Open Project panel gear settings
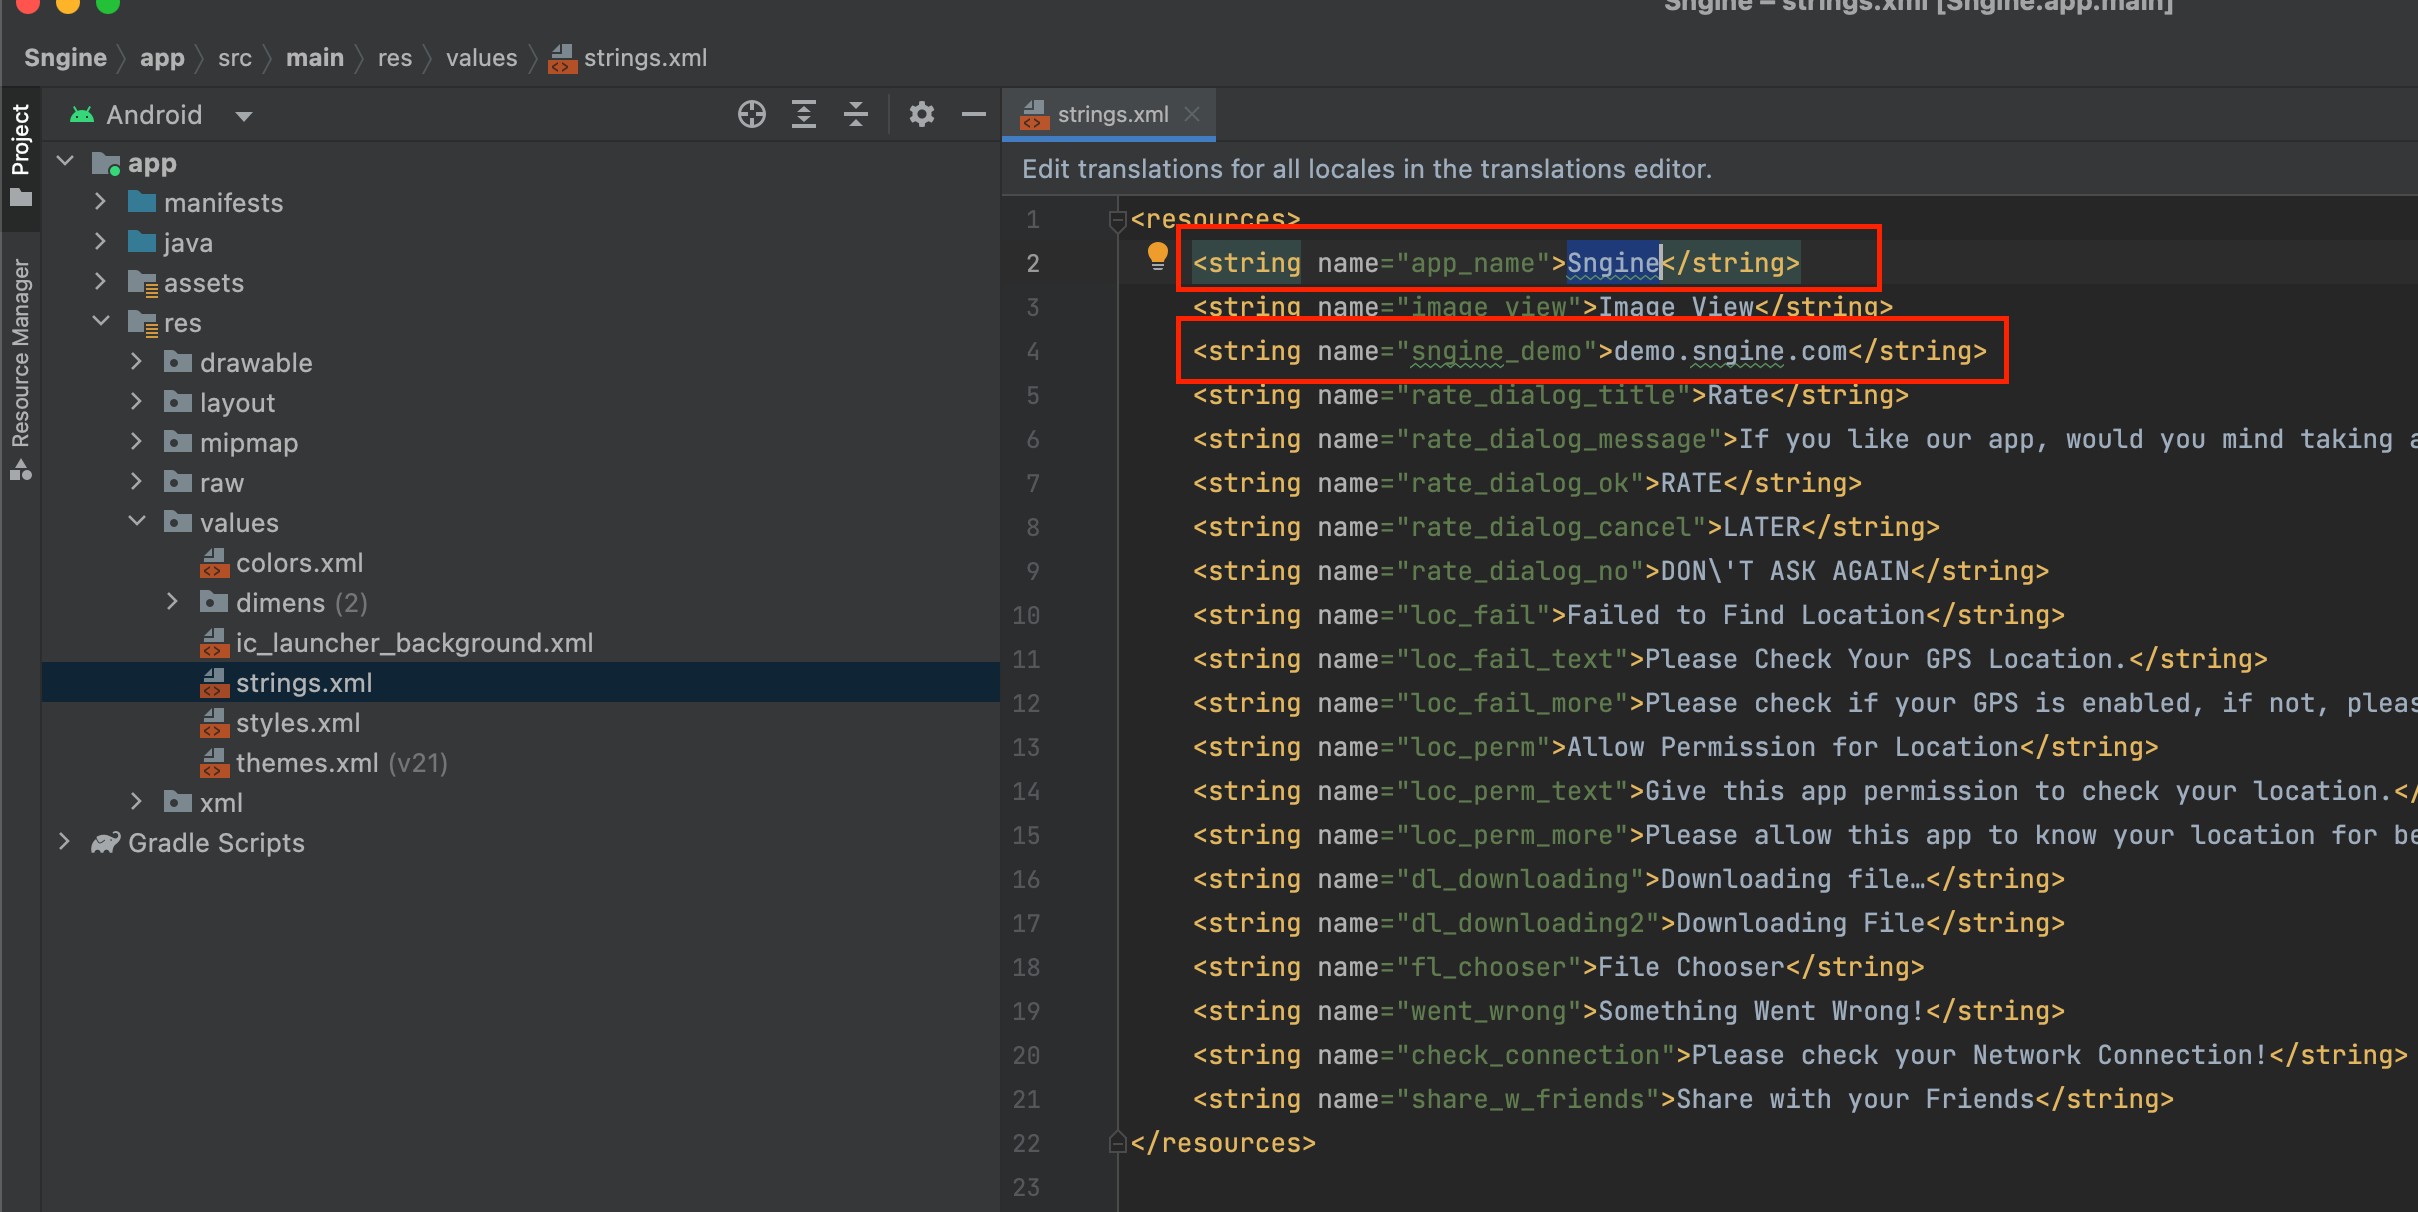 tap(921, 115)
